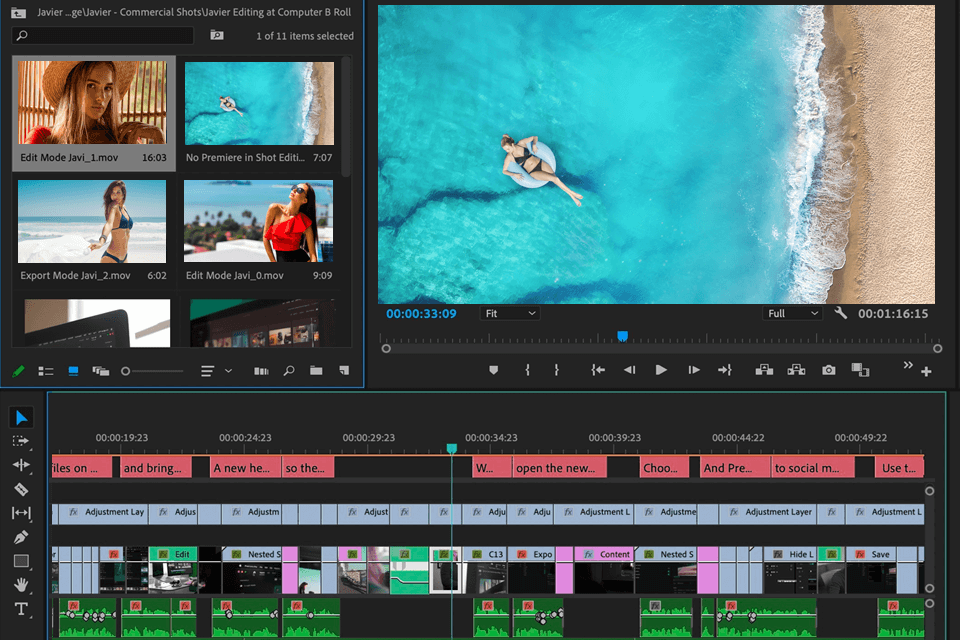The height and width of the screenshot is (640, 960).
Task: Add a marker in program monitor
Action: (493, 370)
